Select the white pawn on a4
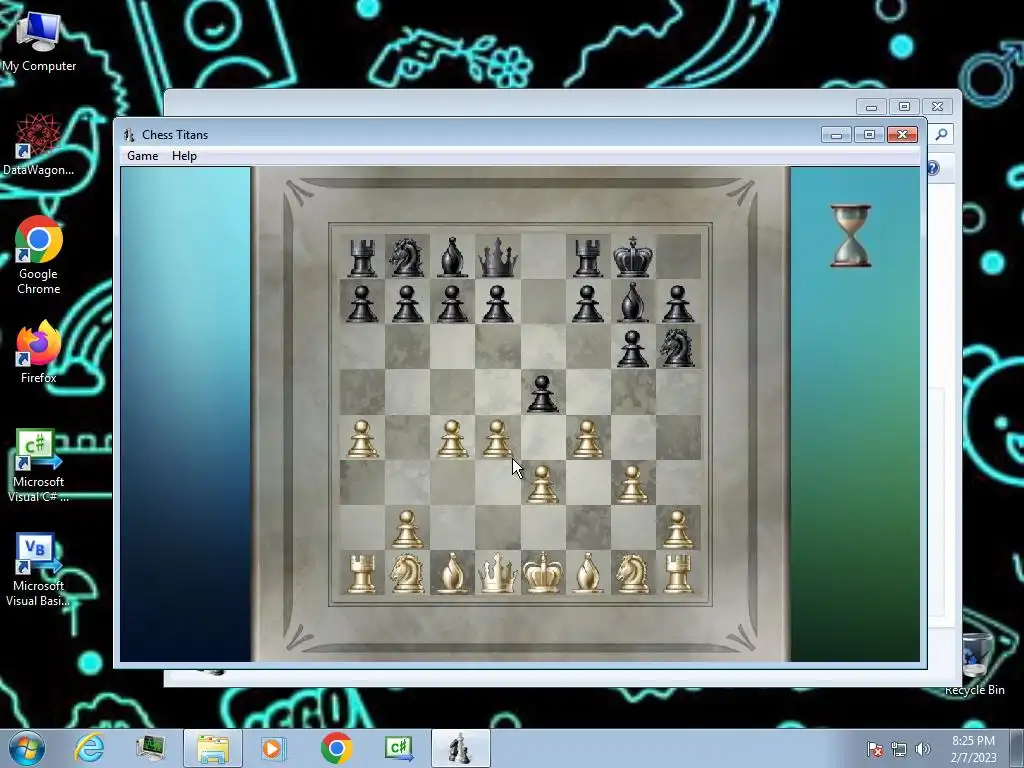Screen dimensions: 1024x768 362,438
